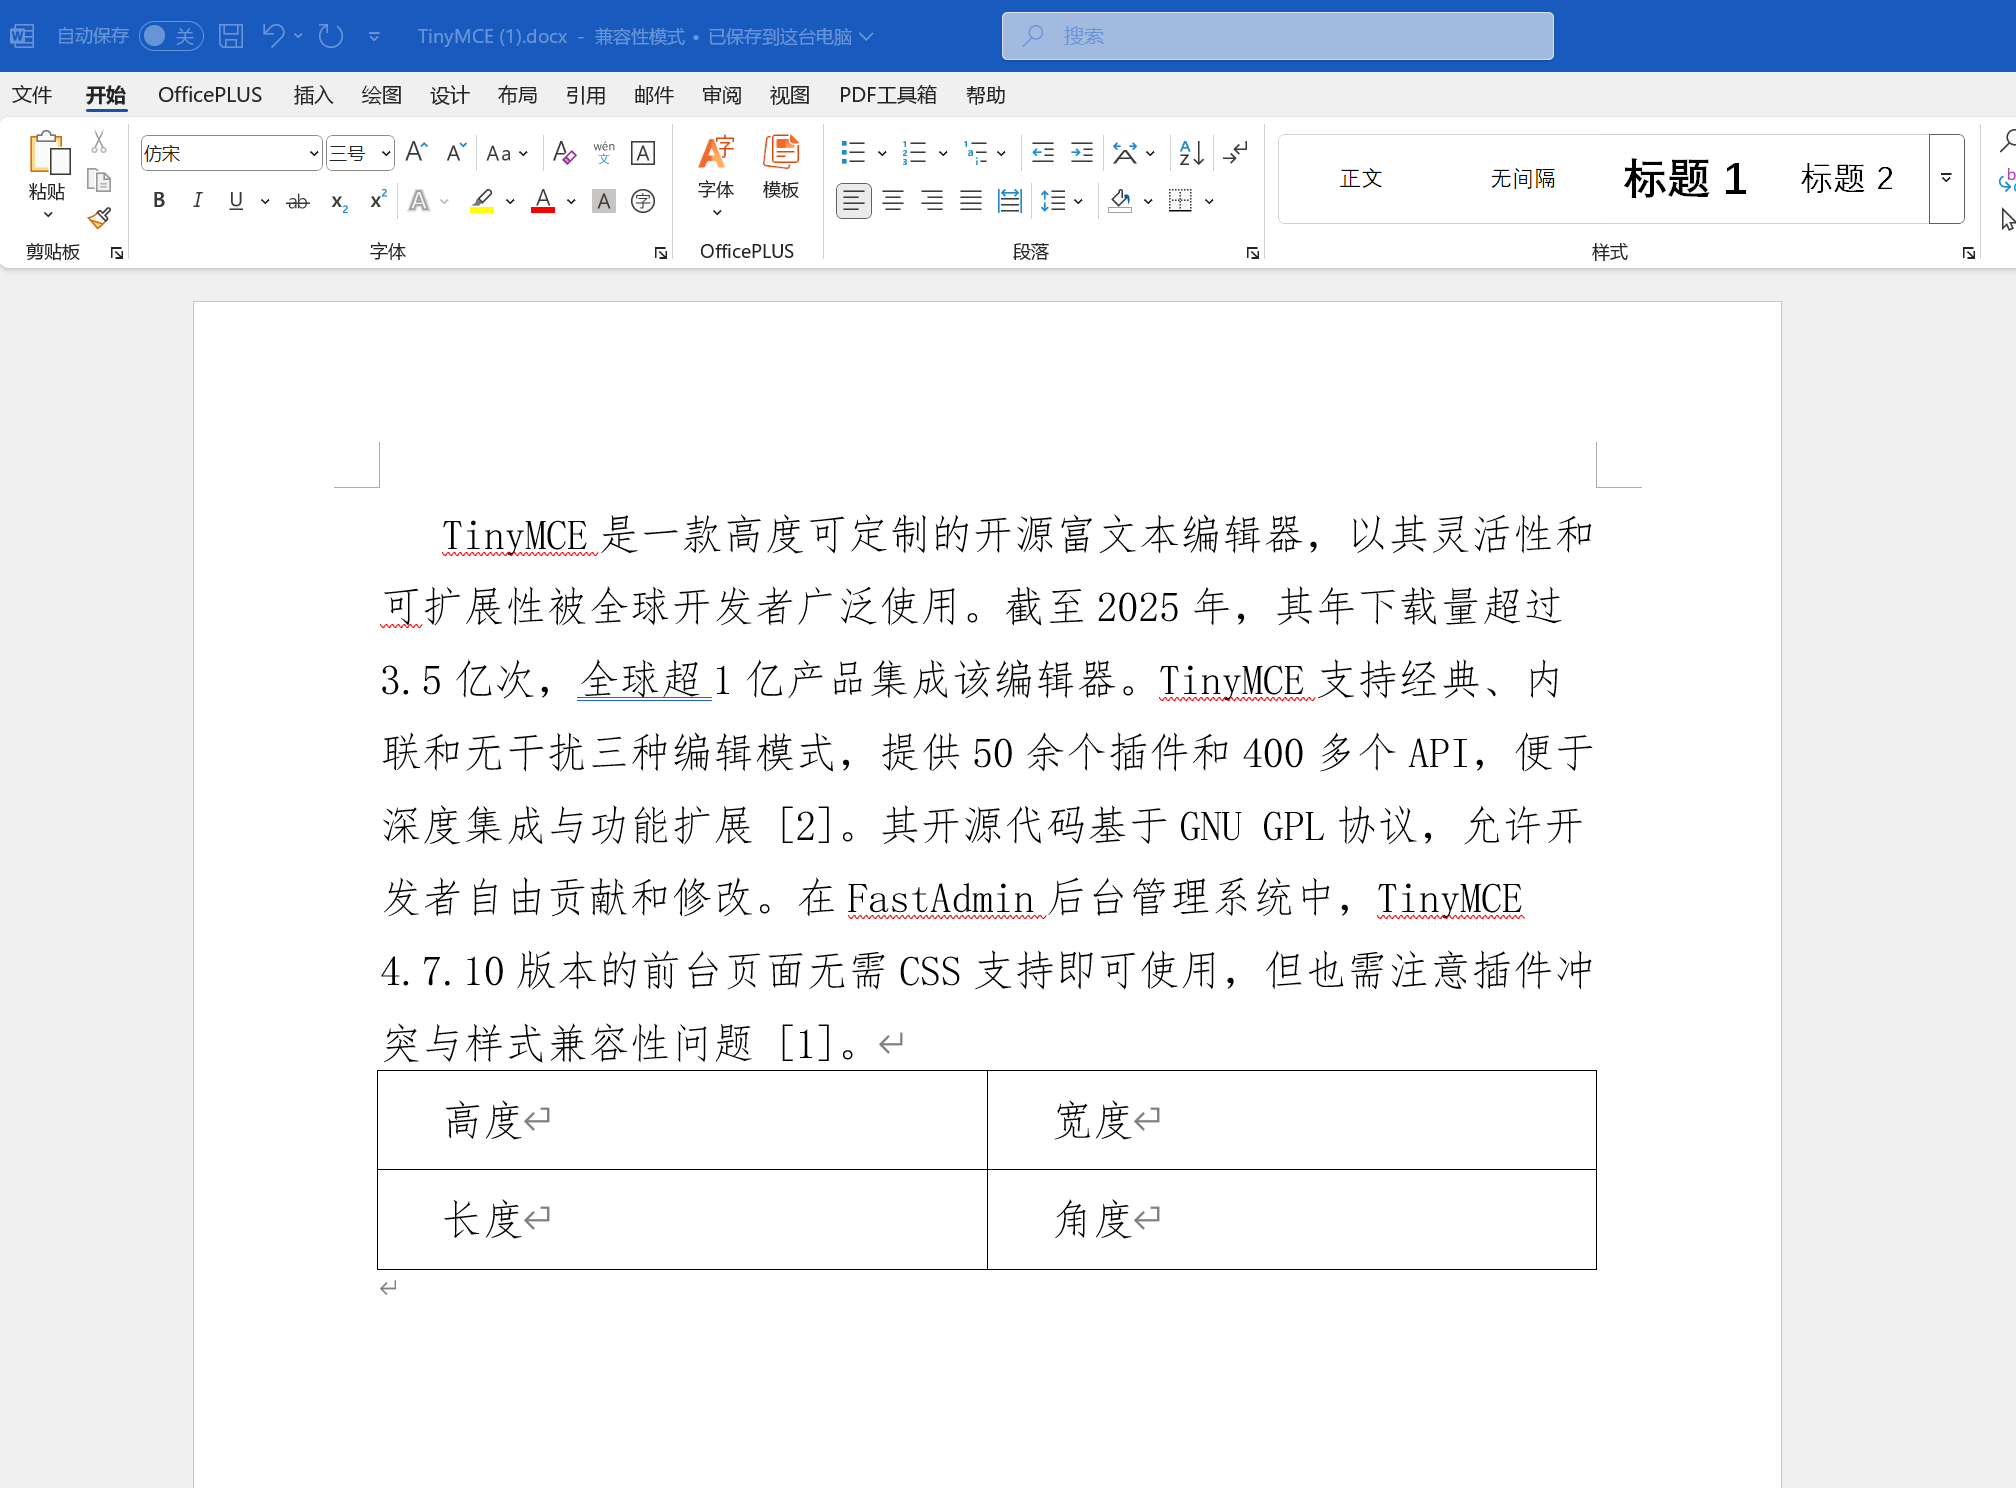The image size is (2016, 1488).
Task: Apply center paragraph alignment
Action: click(893, 201)
